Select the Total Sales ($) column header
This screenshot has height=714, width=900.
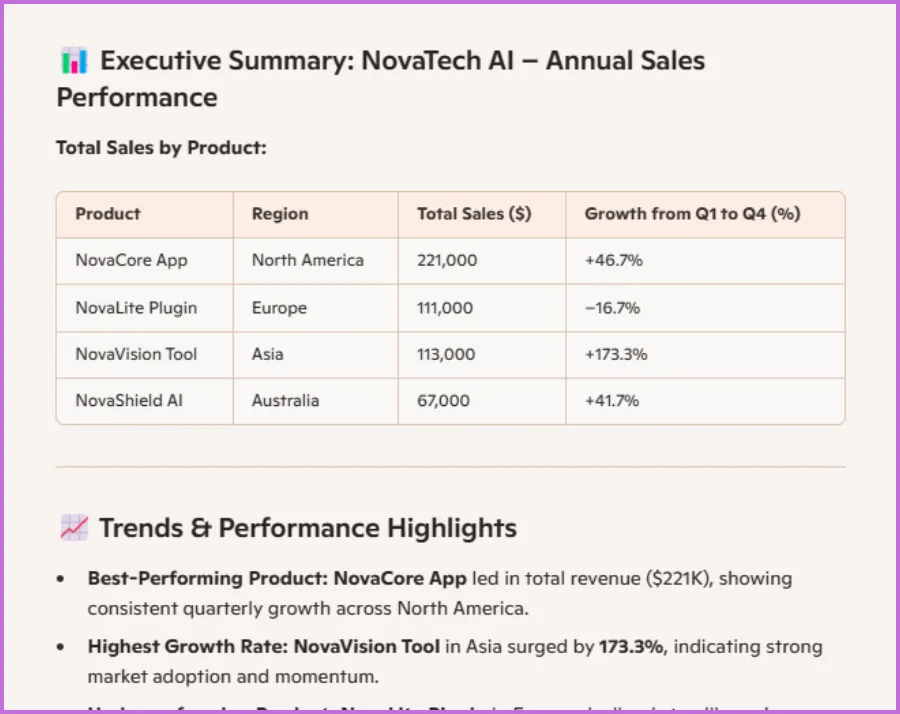point(474,214)
